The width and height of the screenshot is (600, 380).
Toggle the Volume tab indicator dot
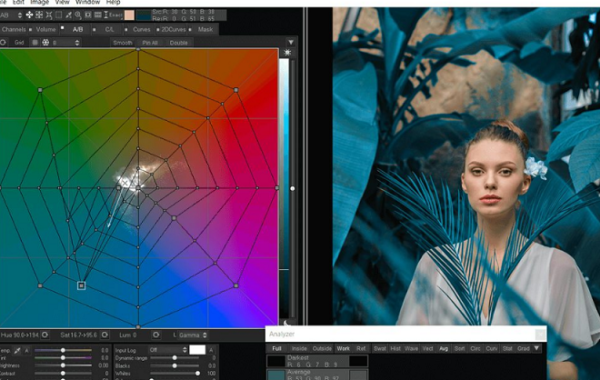coord(31,29)
